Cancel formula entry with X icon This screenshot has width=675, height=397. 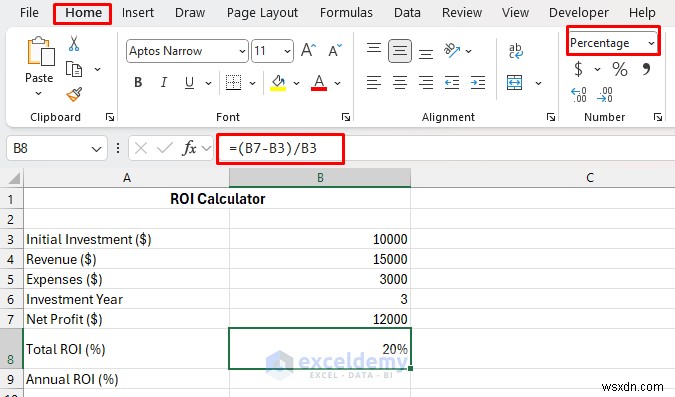tap(140, 149)
